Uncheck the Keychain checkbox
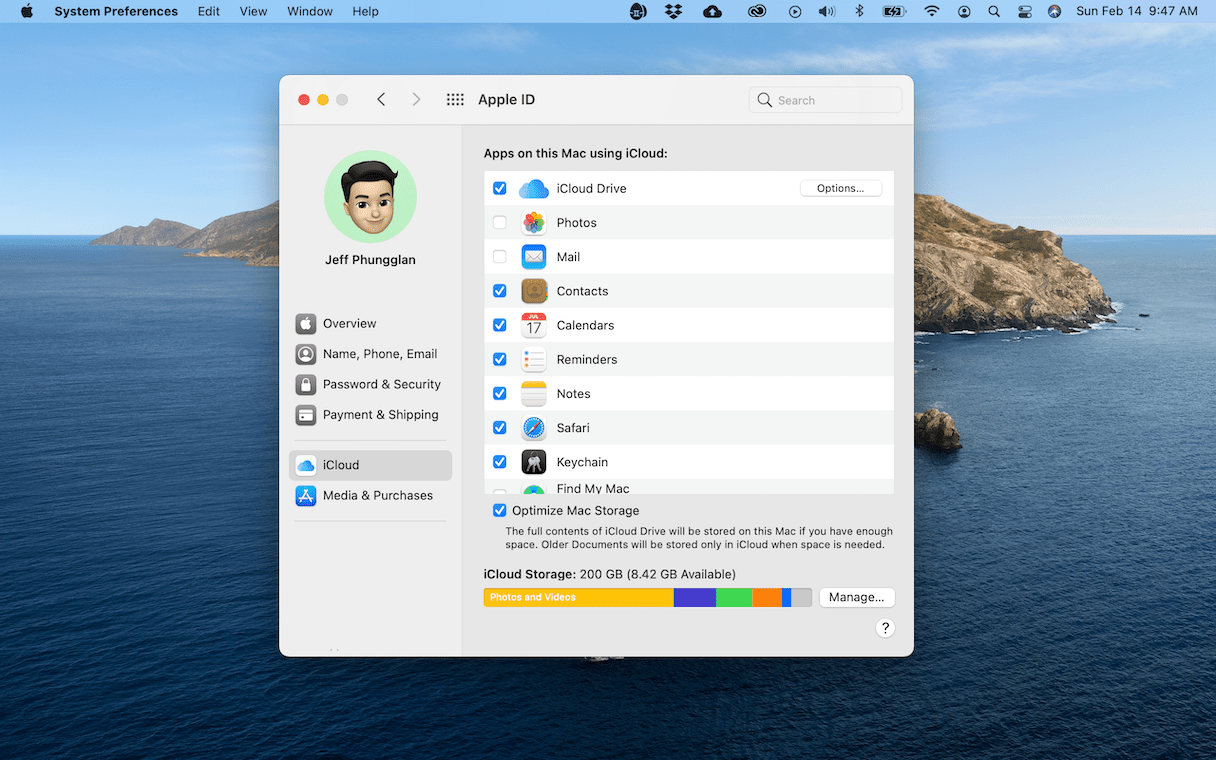Image resolution: width=1216 pixels, height=760 pixels. pyautogui.click(x=500, y=462)
